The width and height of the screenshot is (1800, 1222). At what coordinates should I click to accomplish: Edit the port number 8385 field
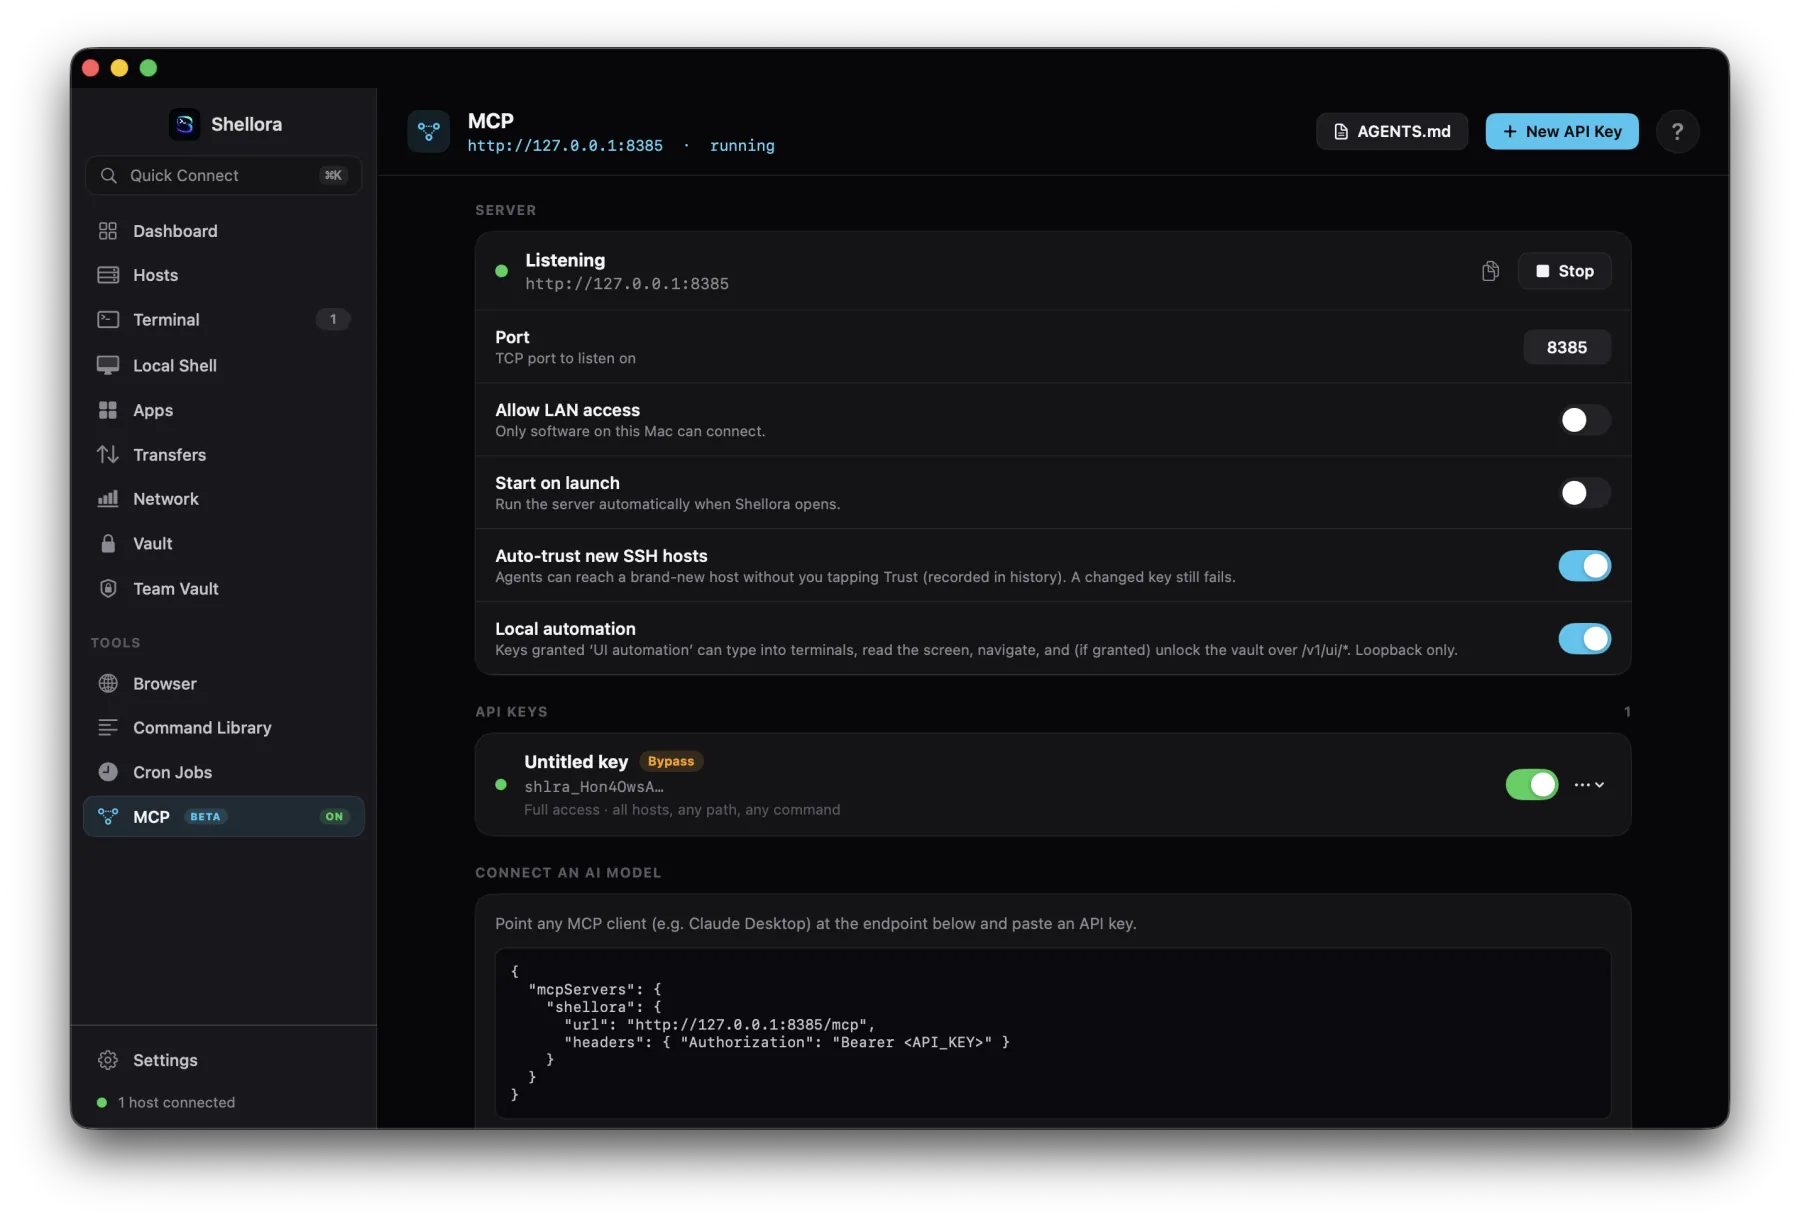[x=1567, y=347]
